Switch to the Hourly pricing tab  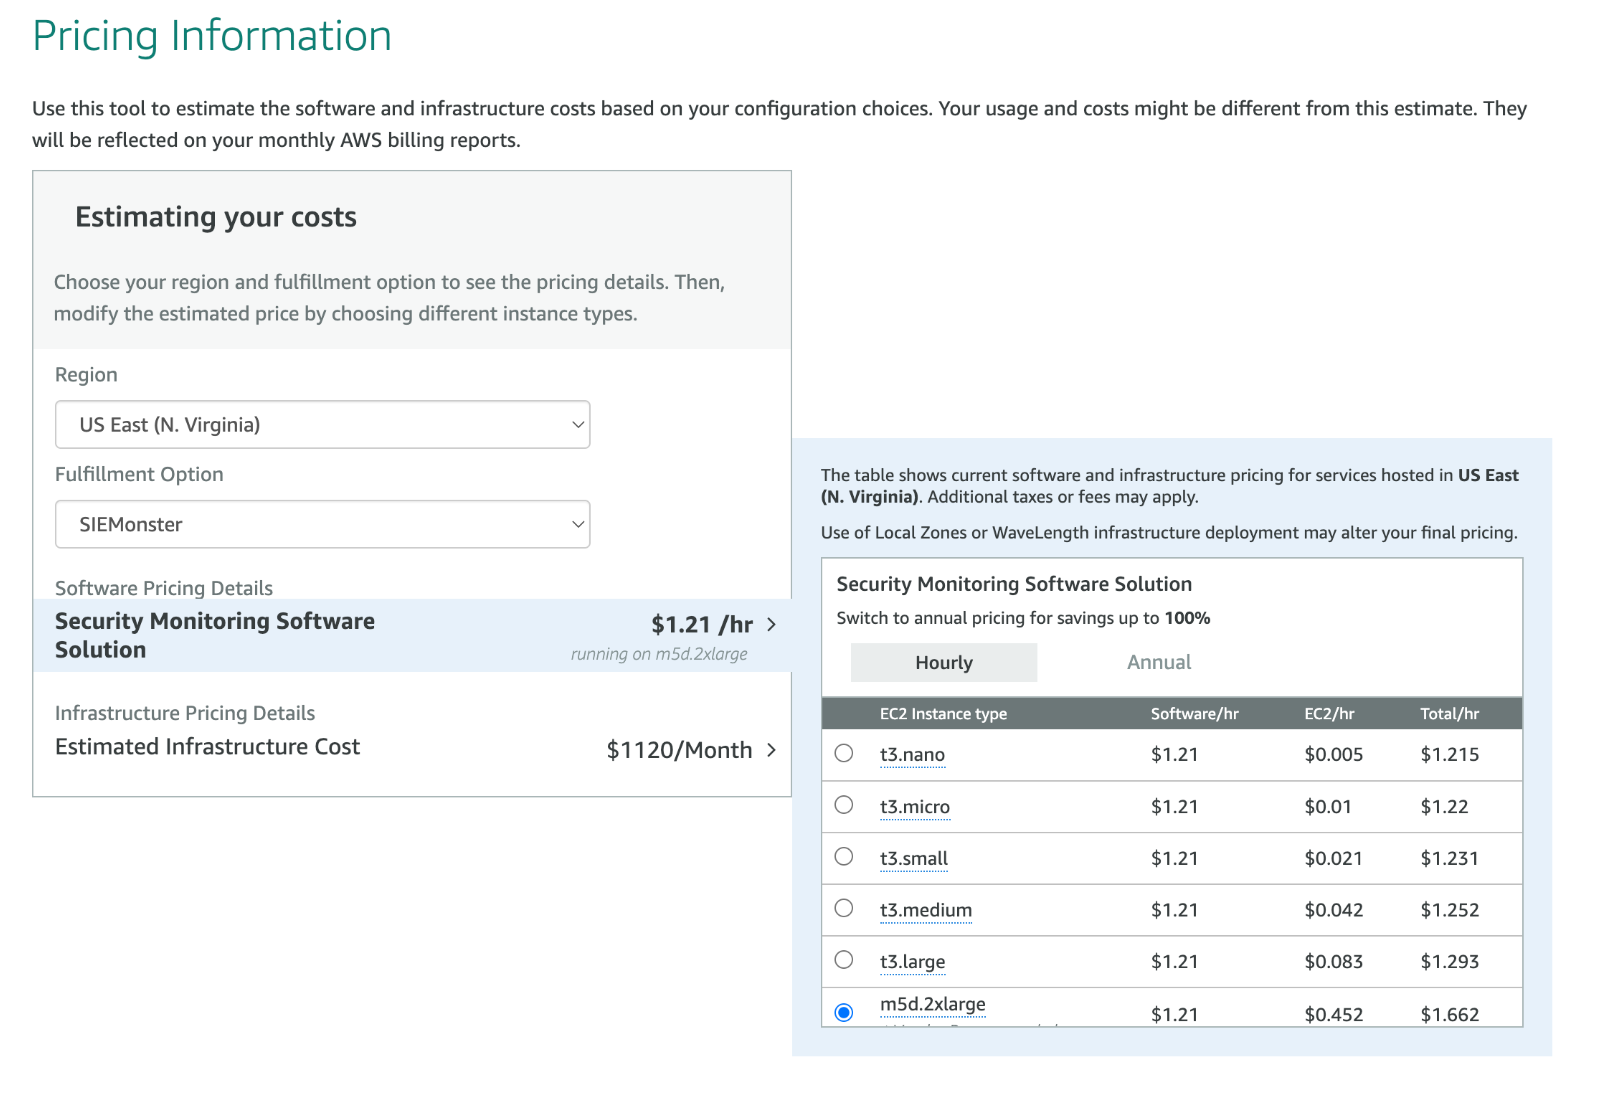(943, 663)
